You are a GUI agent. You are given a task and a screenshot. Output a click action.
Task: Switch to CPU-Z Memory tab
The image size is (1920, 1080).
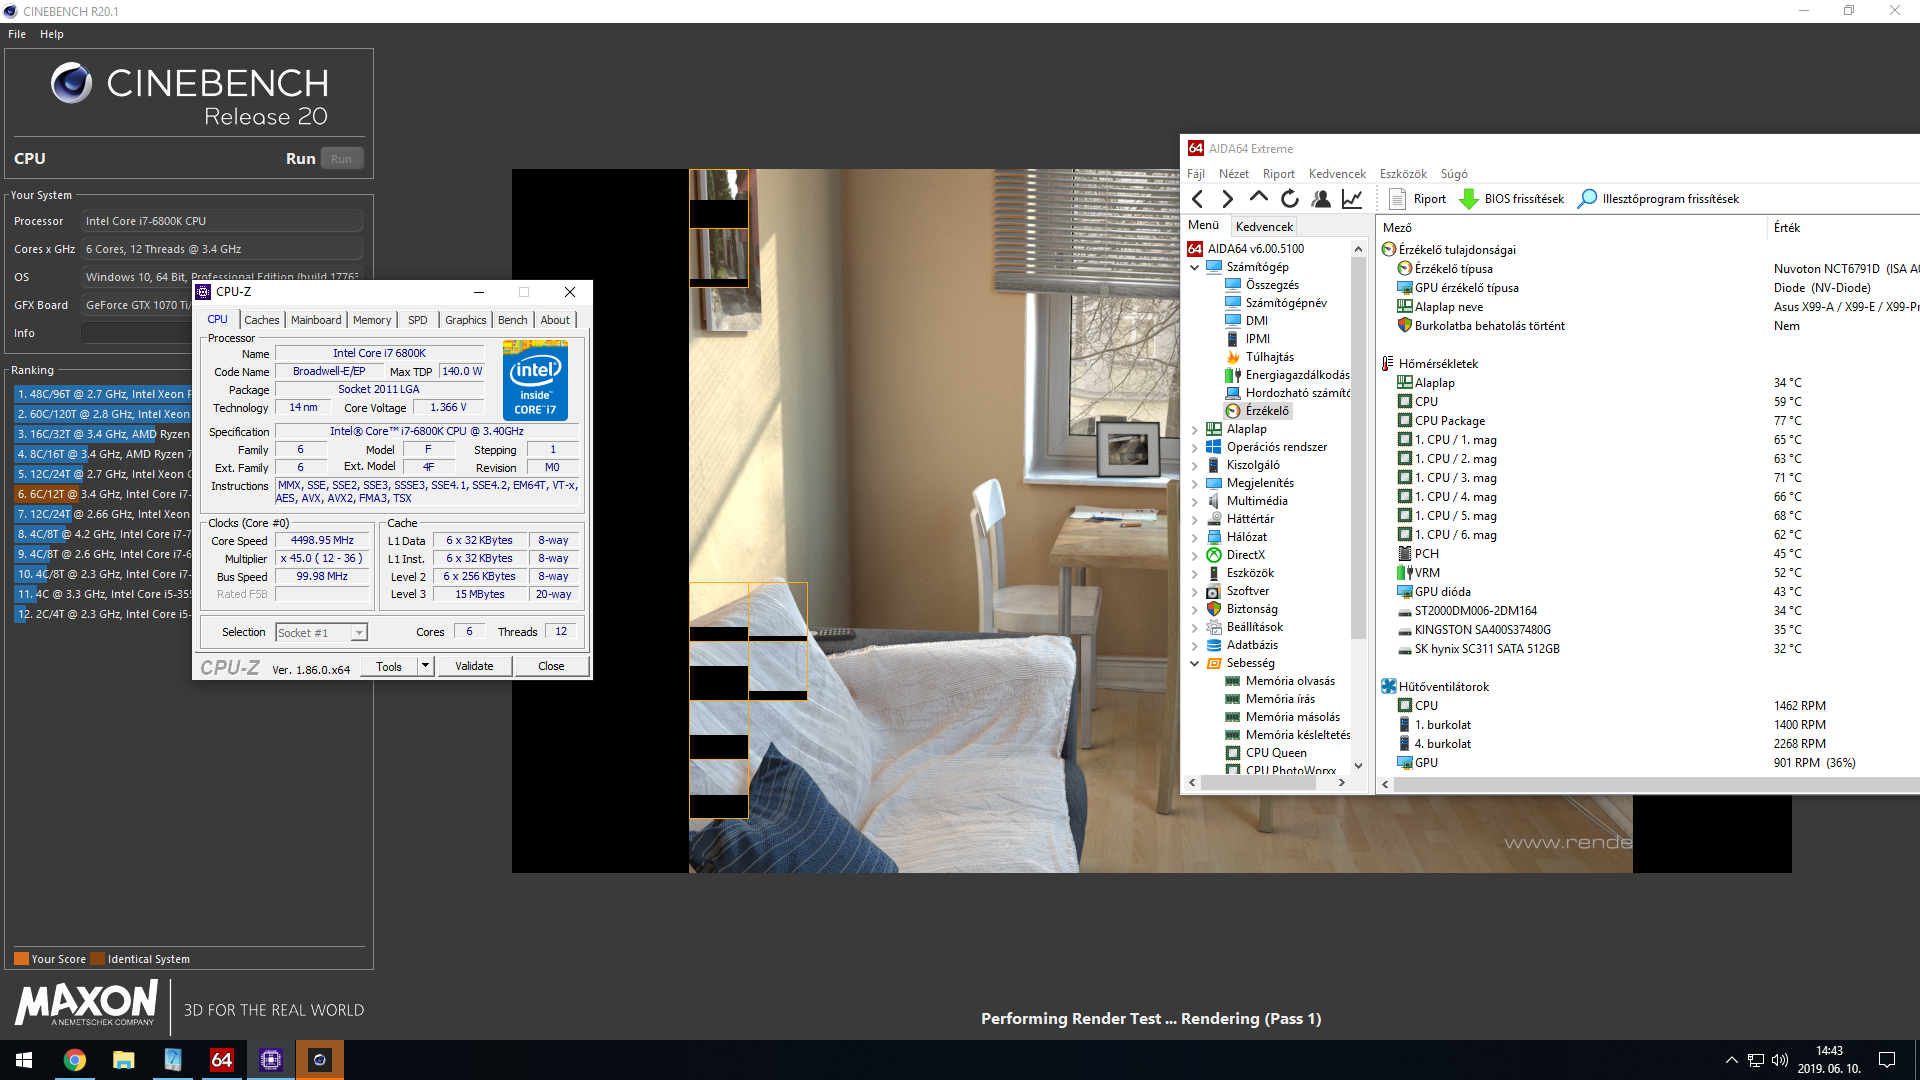click(372, 320)
